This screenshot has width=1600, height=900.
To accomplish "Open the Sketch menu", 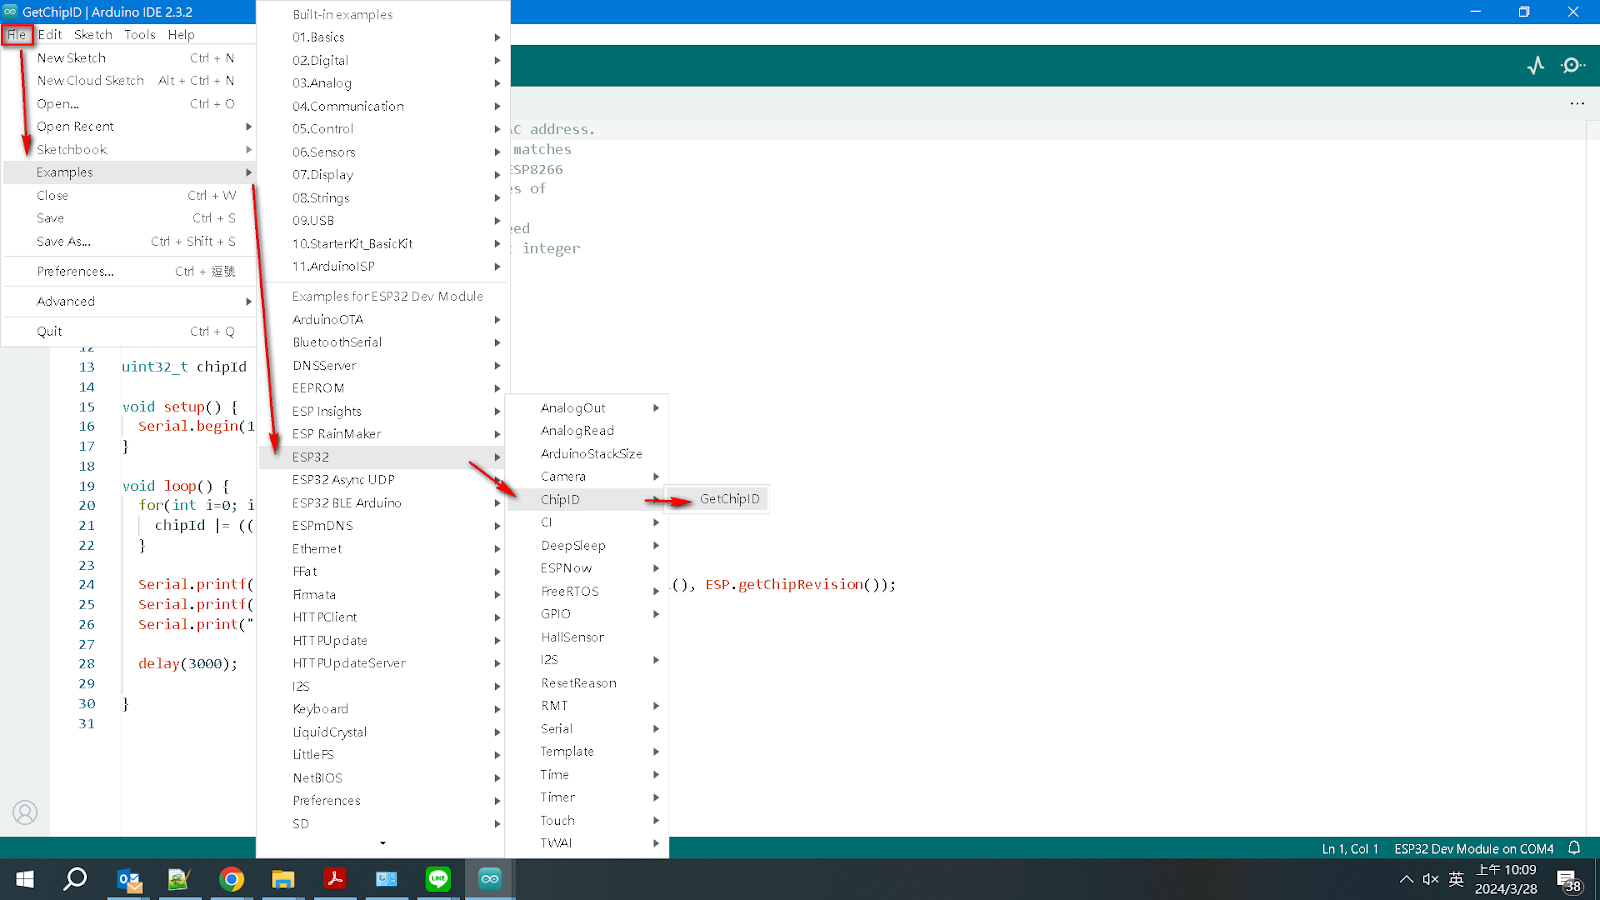I will (93, 34).
